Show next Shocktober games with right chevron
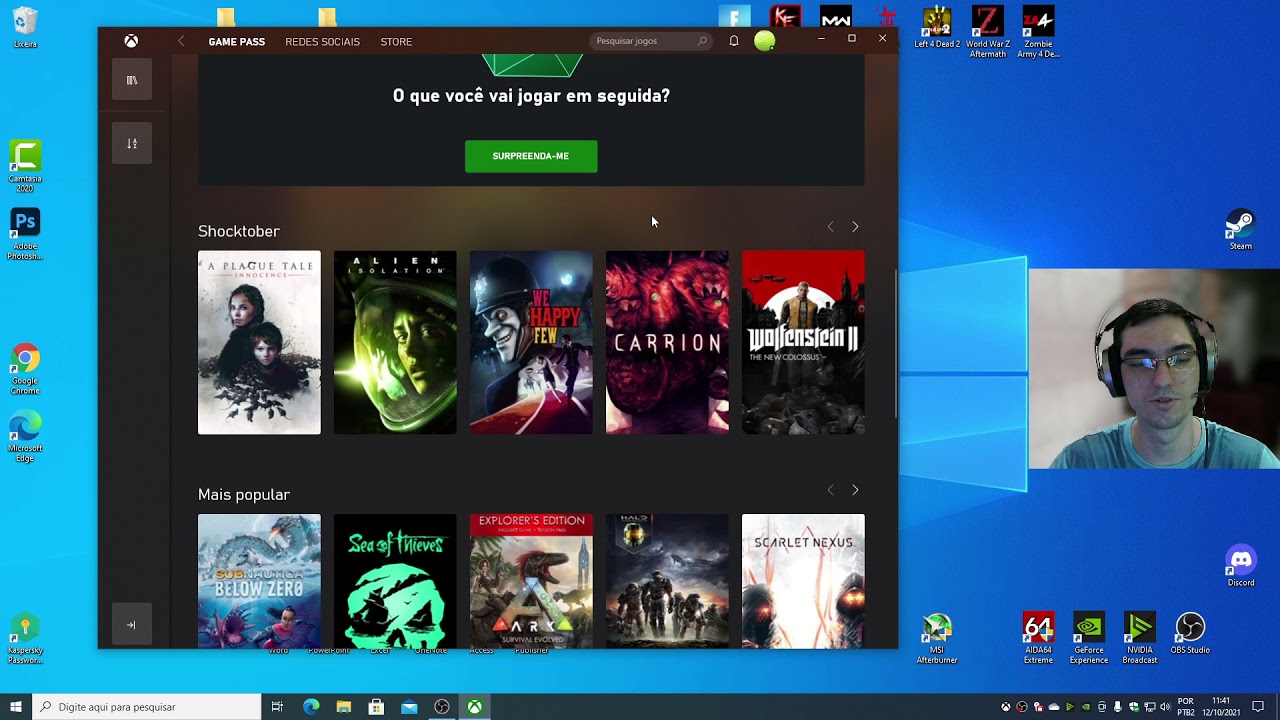The image size is (1280, 720). click(855, 227)
